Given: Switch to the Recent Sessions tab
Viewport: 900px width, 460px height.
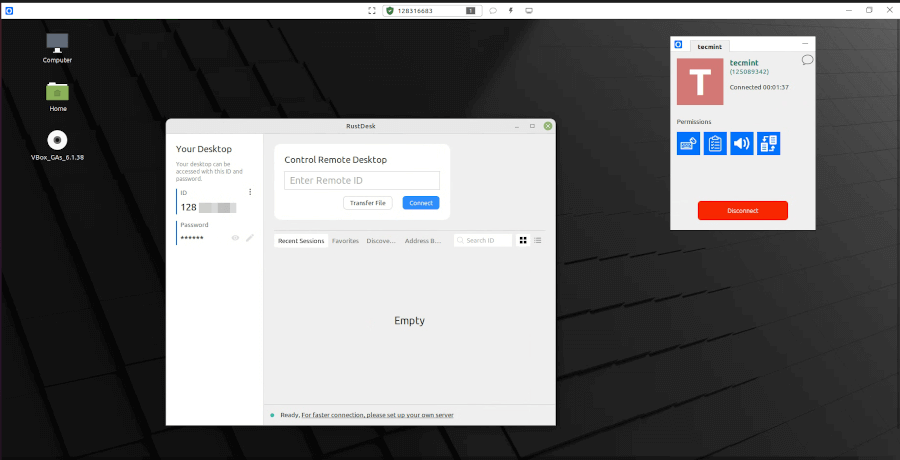Looking at the screenshot, I should pyautogui.click(x=301, y=241).
